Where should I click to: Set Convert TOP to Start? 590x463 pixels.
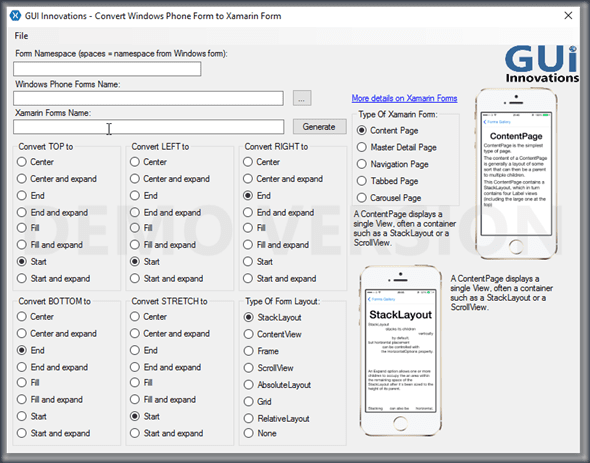(x=32, y=262)
